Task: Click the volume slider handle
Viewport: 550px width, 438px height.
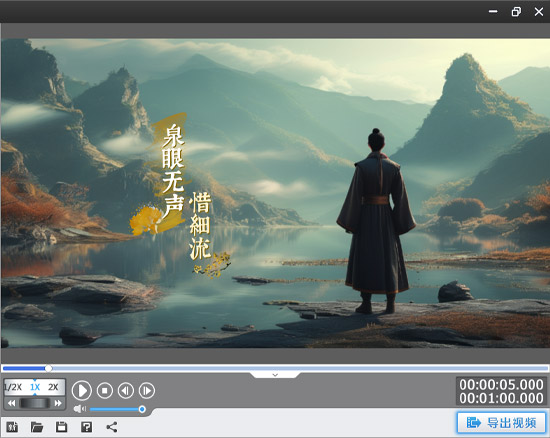Action: (x=142, y=409)
